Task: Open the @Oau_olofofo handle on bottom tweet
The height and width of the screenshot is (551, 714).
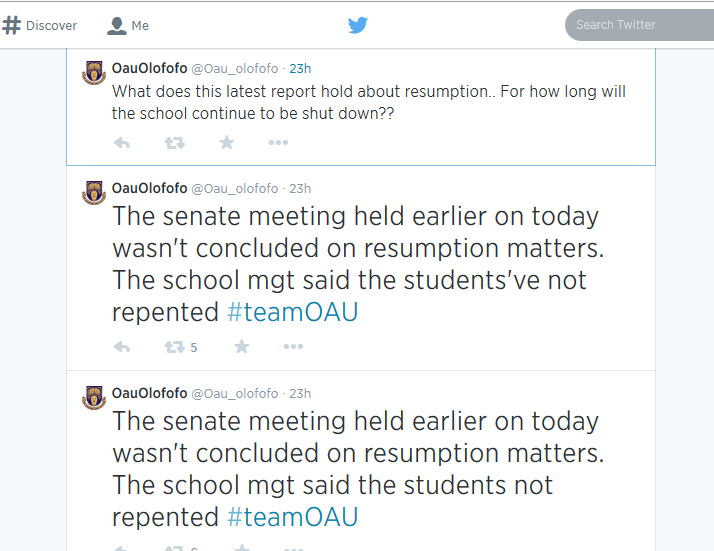Action: click(235, 393)
